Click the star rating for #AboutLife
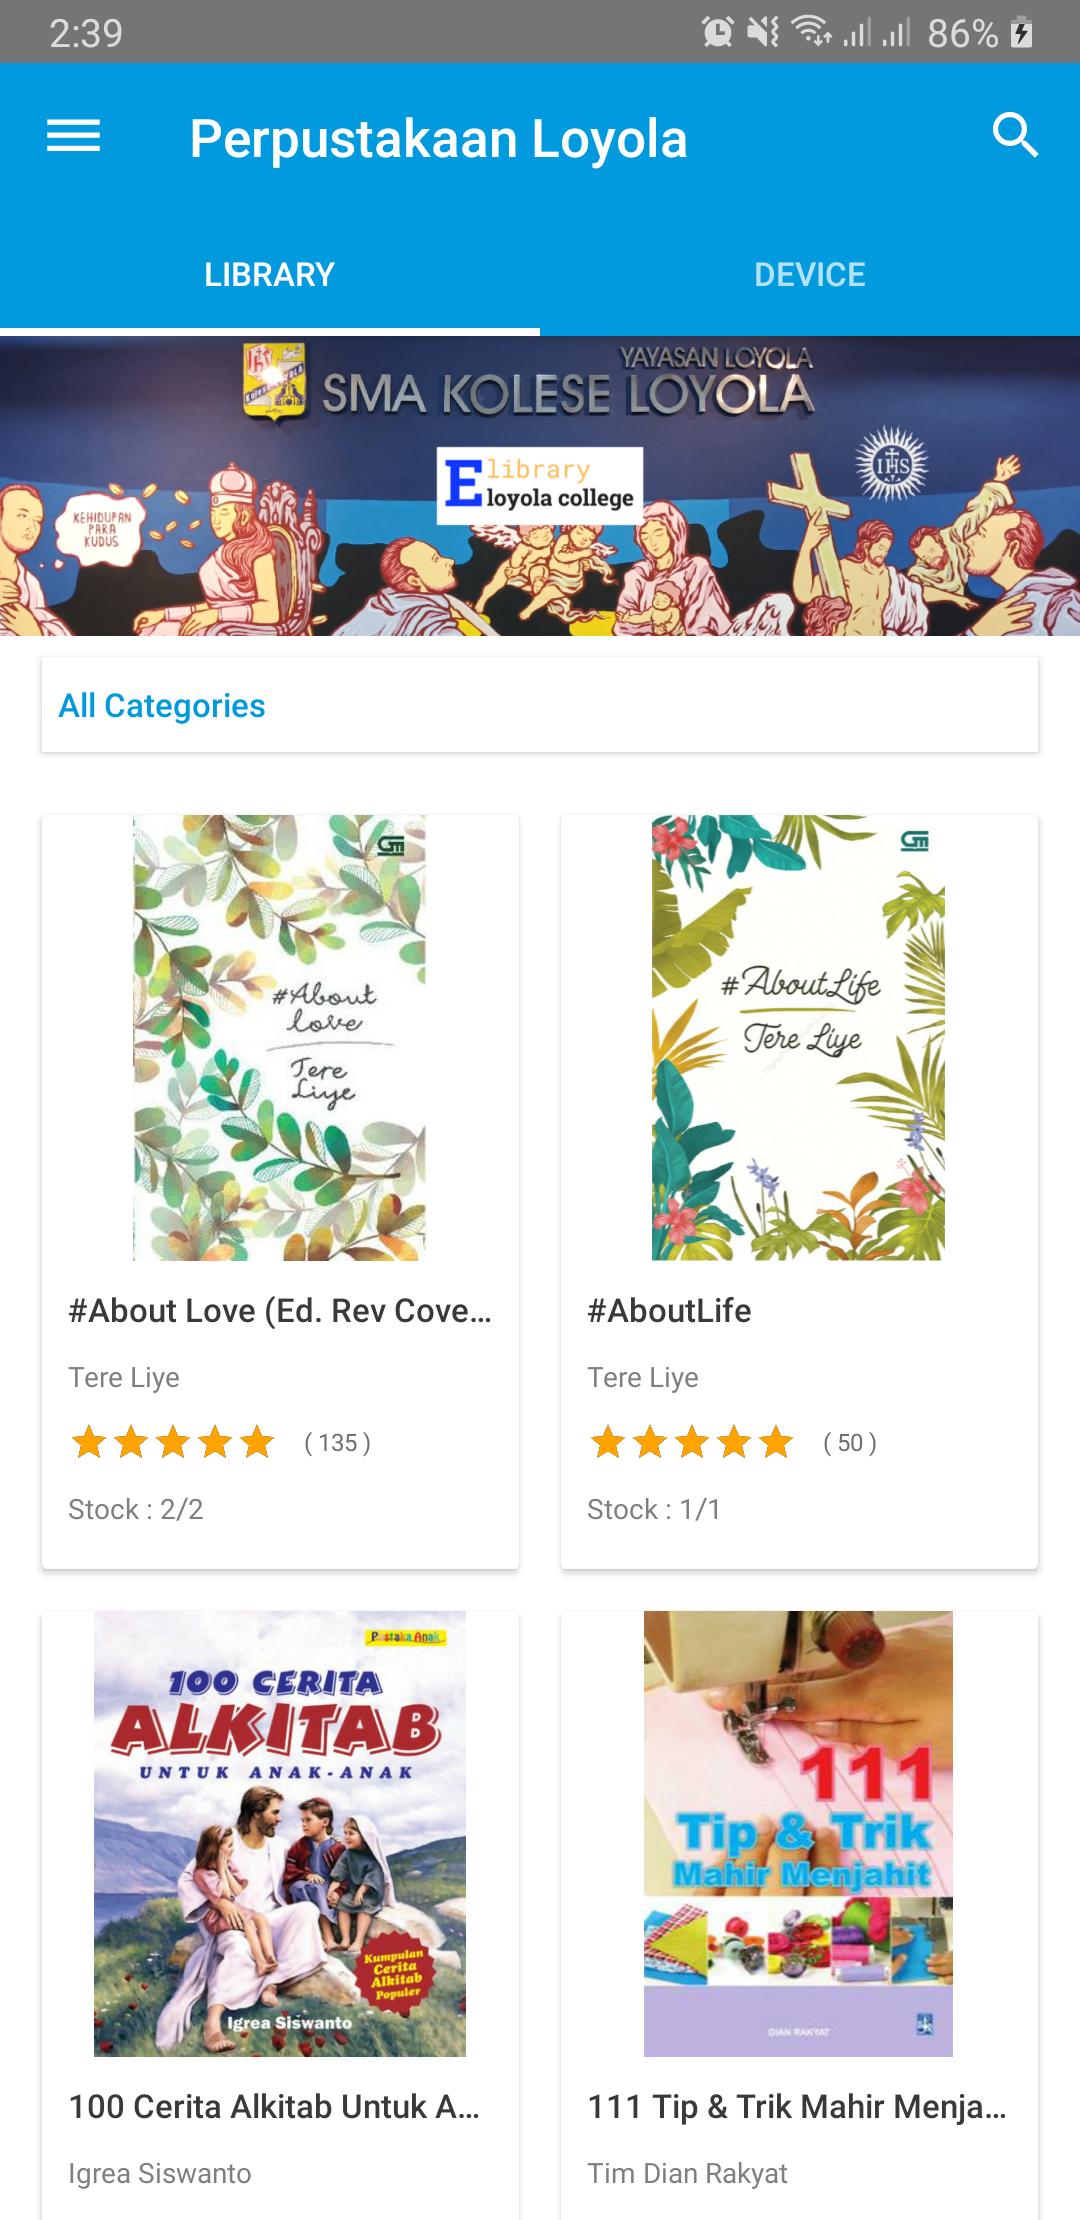1080x2220 pixels. pyautogui.click(x=691, y=1442)
